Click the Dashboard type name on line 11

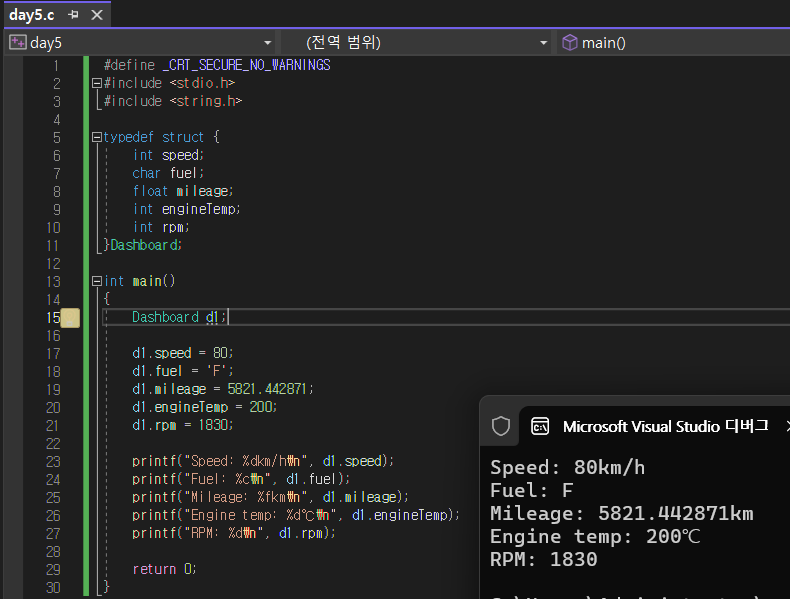tap(145, 245)
